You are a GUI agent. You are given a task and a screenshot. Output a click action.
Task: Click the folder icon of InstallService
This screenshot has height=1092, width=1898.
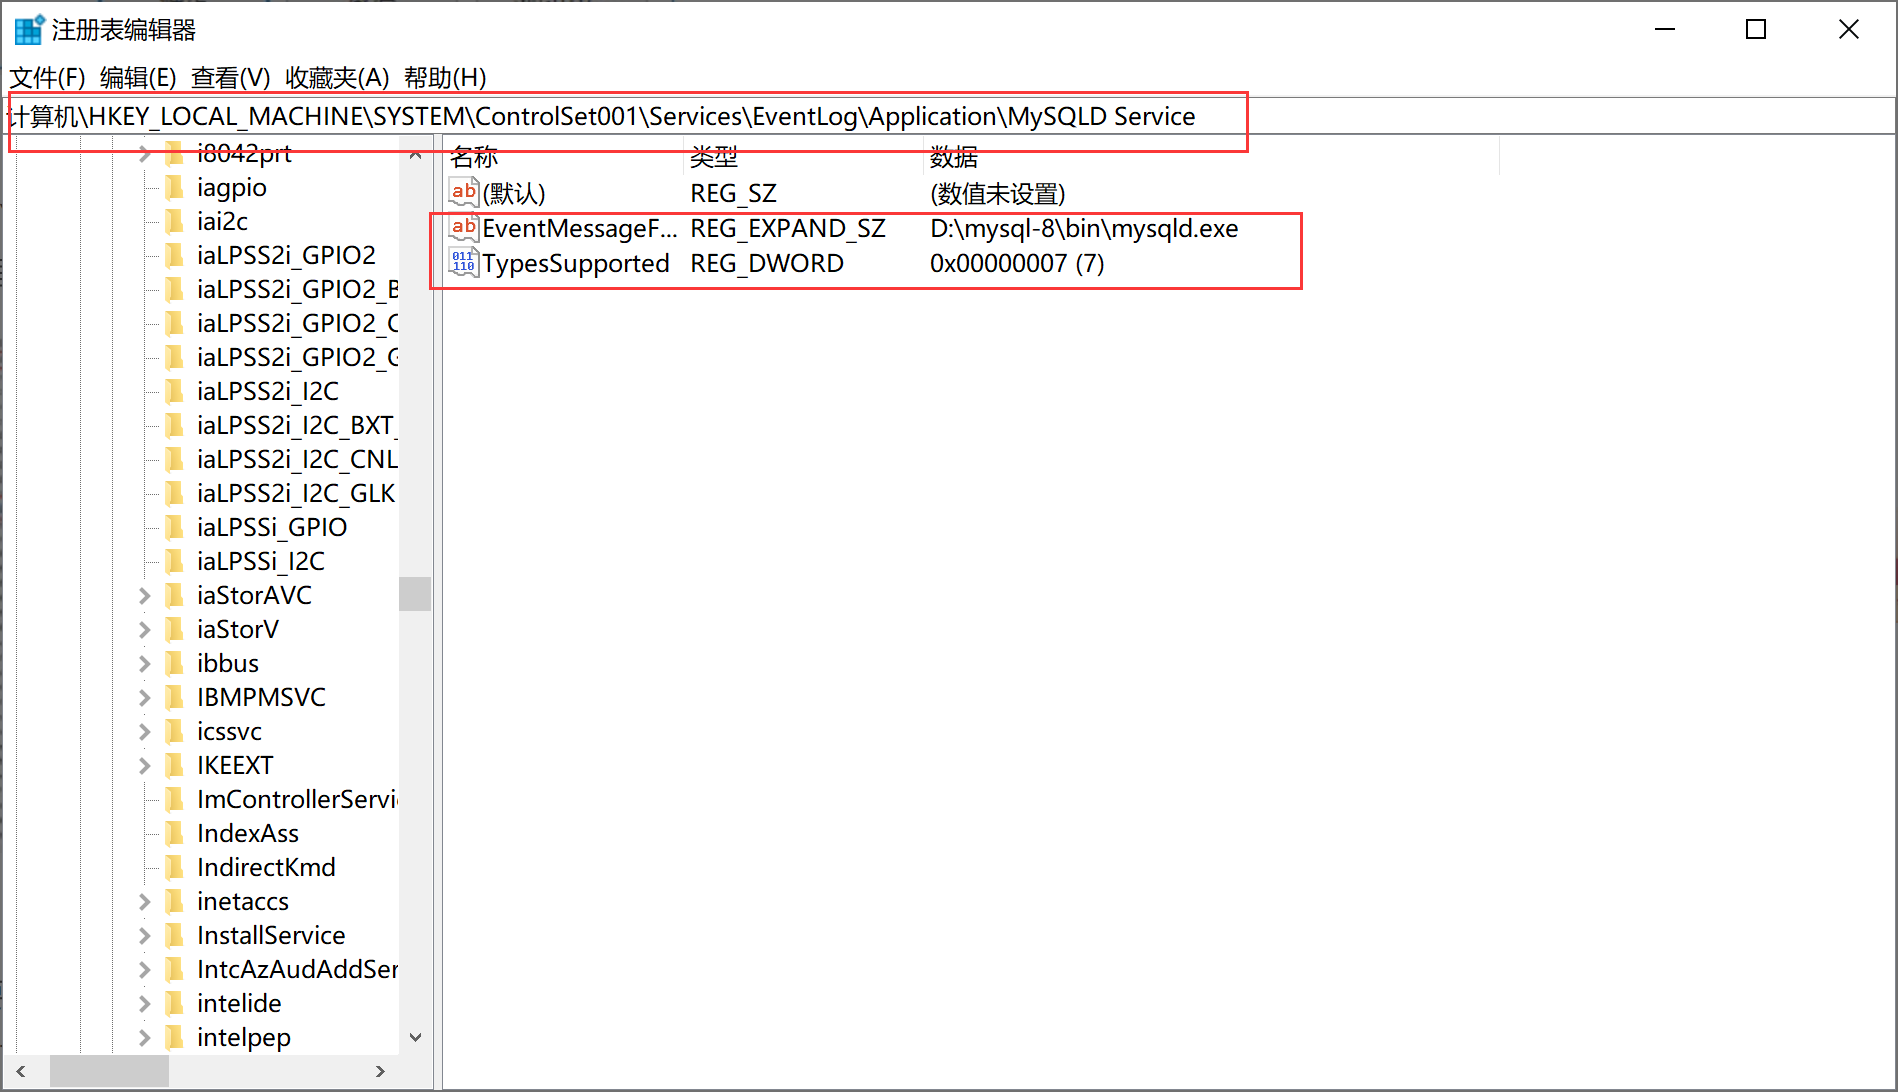pos(175,935)
